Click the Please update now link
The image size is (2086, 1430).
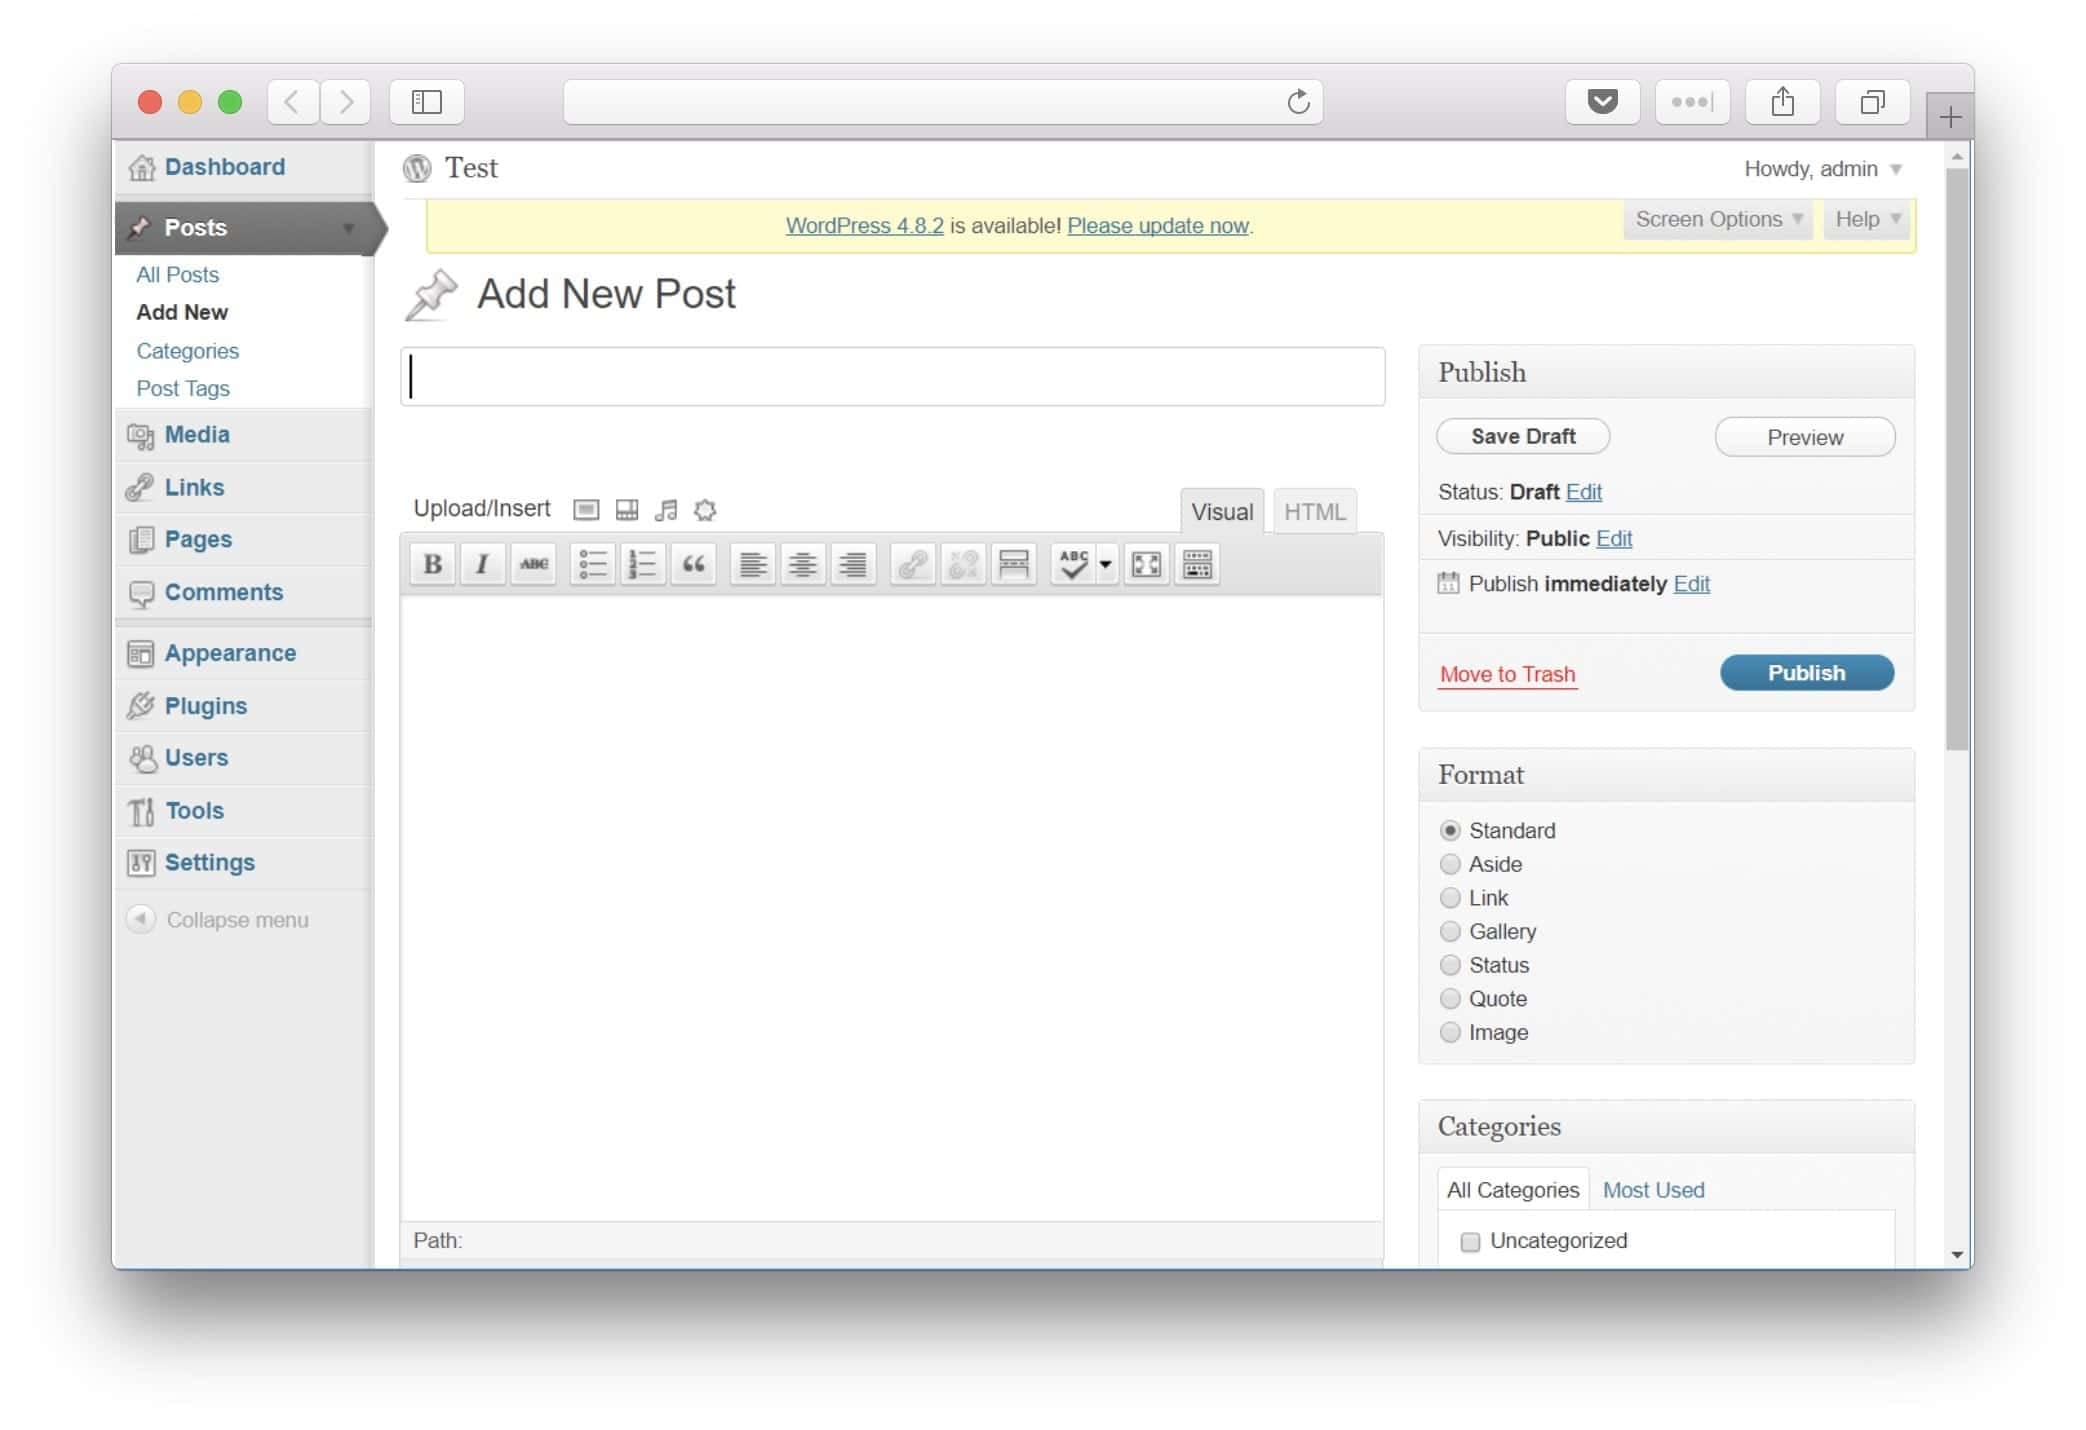point(1158,226)
